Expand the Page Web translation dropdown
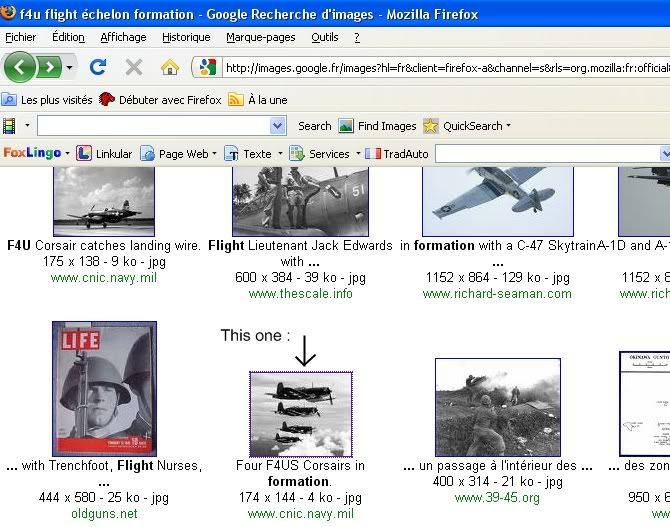 click(x=214, y=153)
